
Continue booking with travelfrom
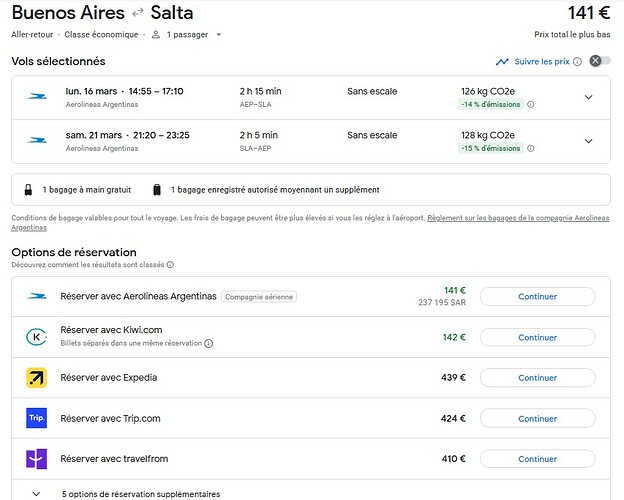click(x=537, y=459)
